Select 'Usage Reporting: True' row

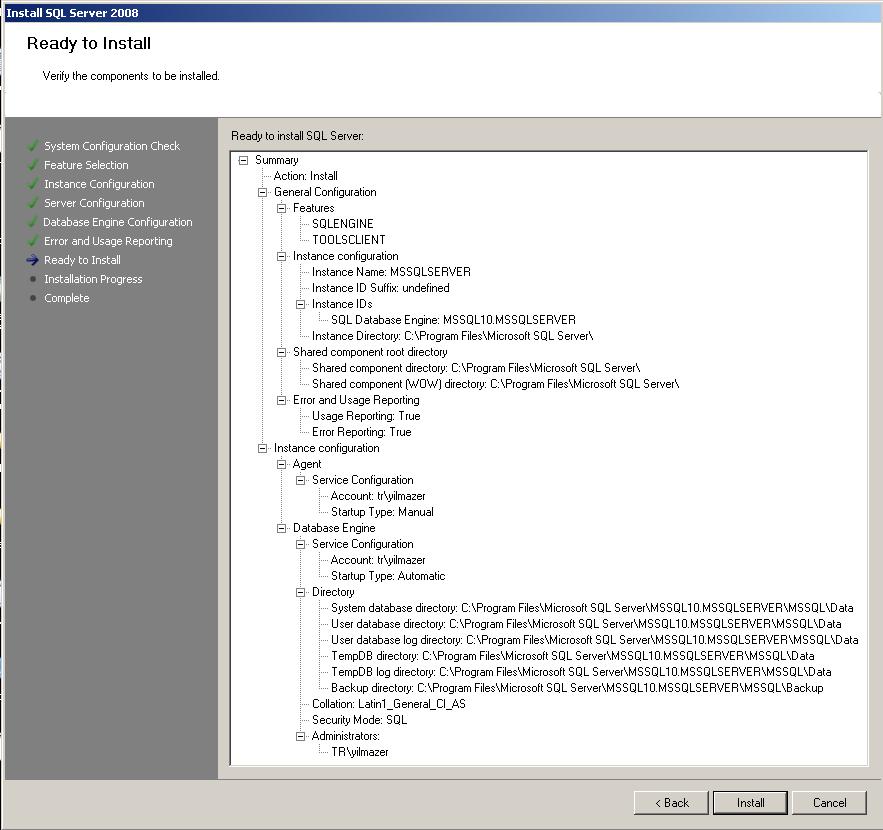(366, 416)
